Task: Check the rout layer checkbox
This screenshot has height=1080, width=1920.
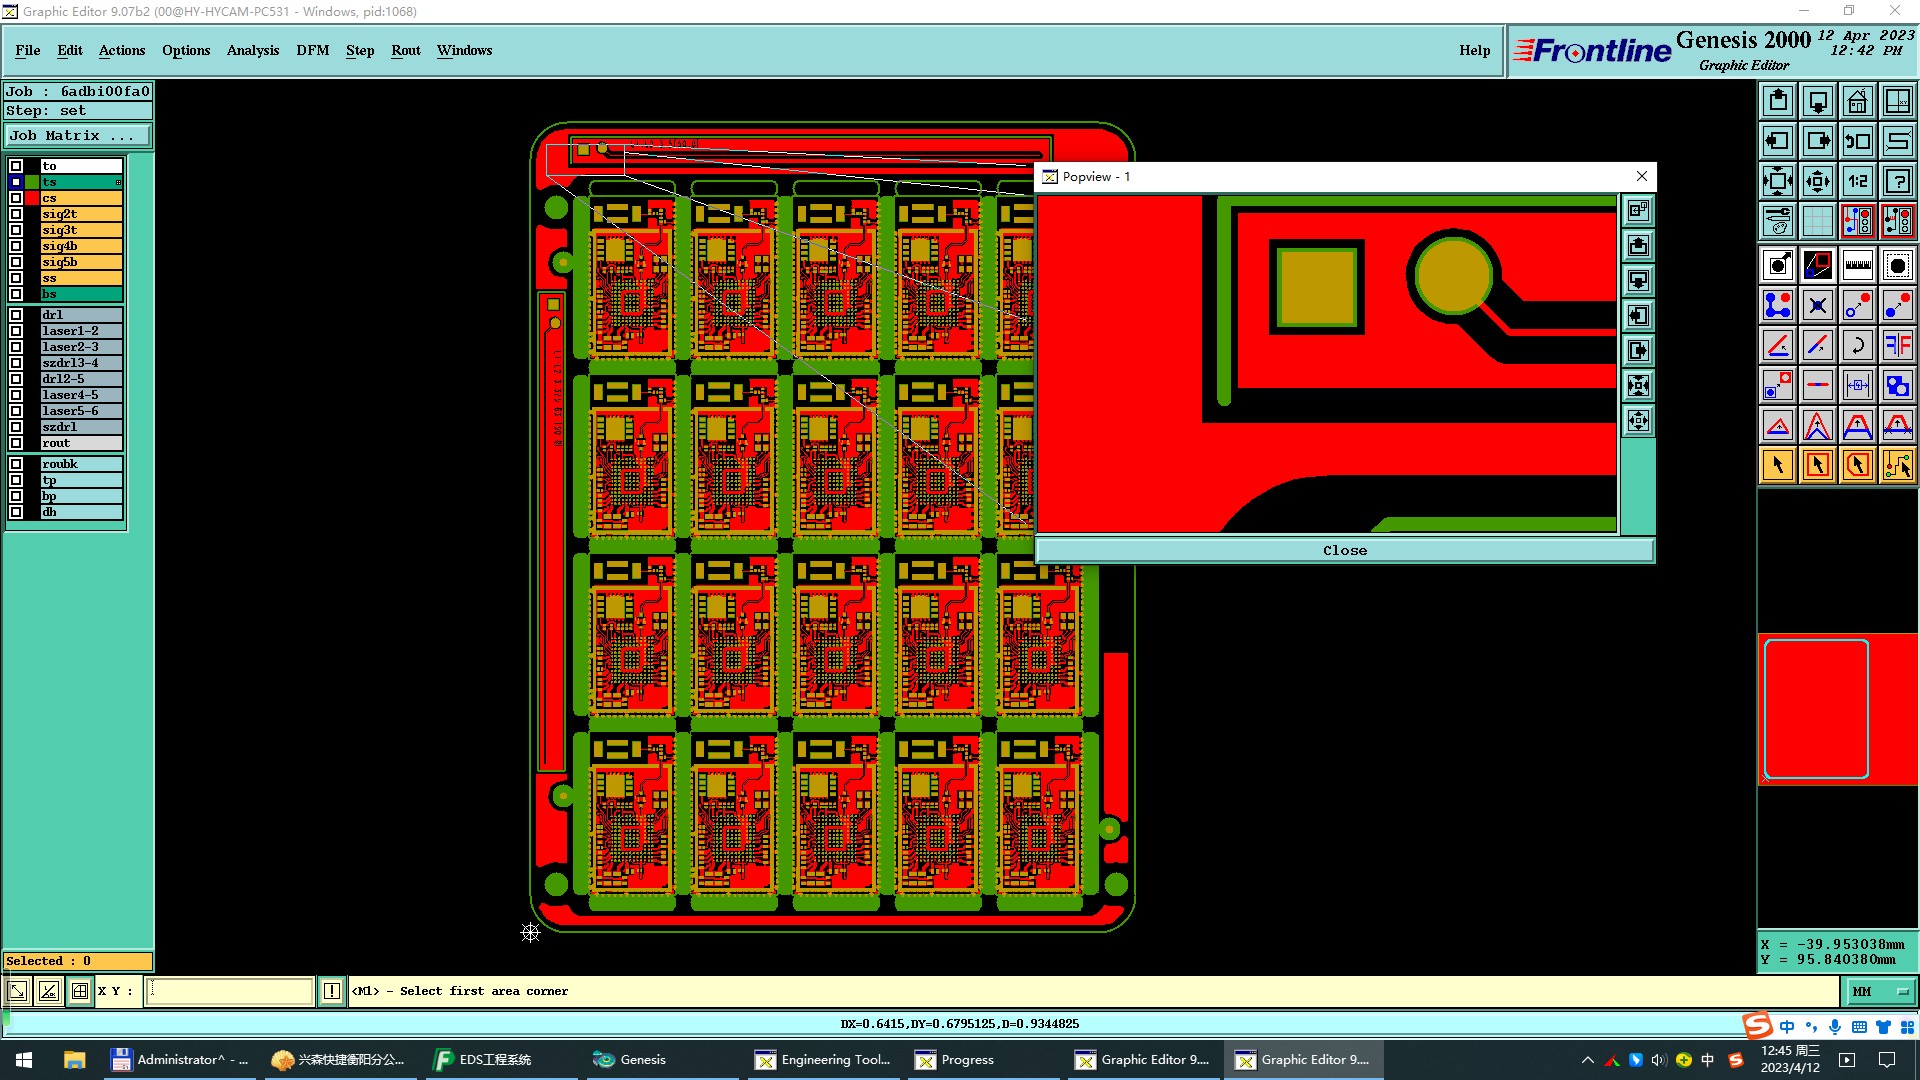Action: point(16,443)
